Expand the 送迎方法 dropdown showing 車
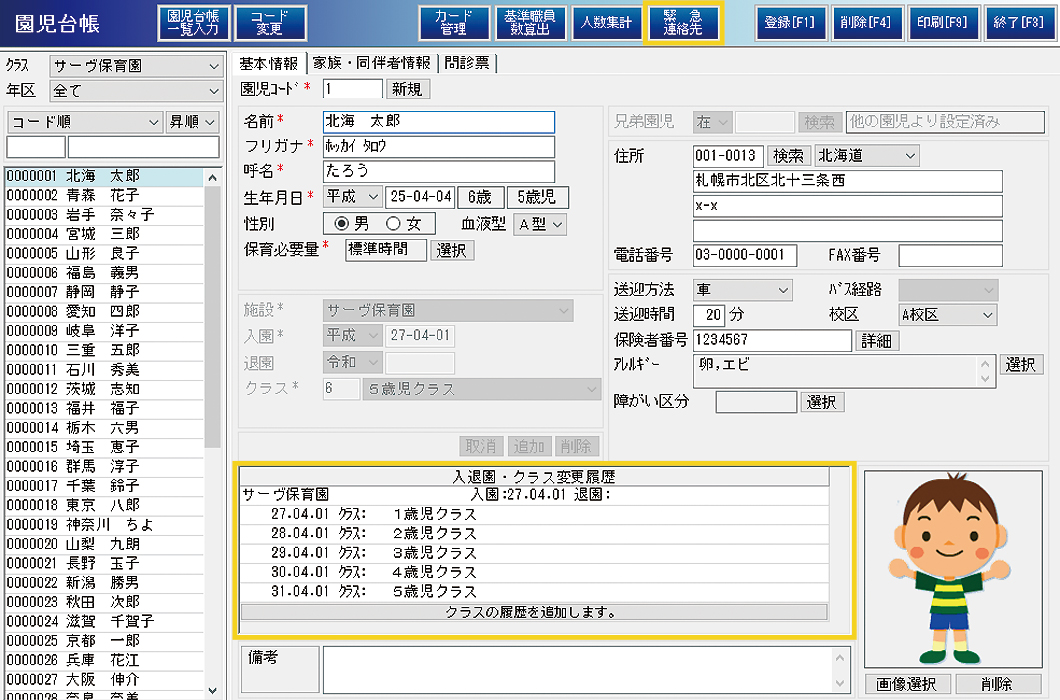 point(742,289)
